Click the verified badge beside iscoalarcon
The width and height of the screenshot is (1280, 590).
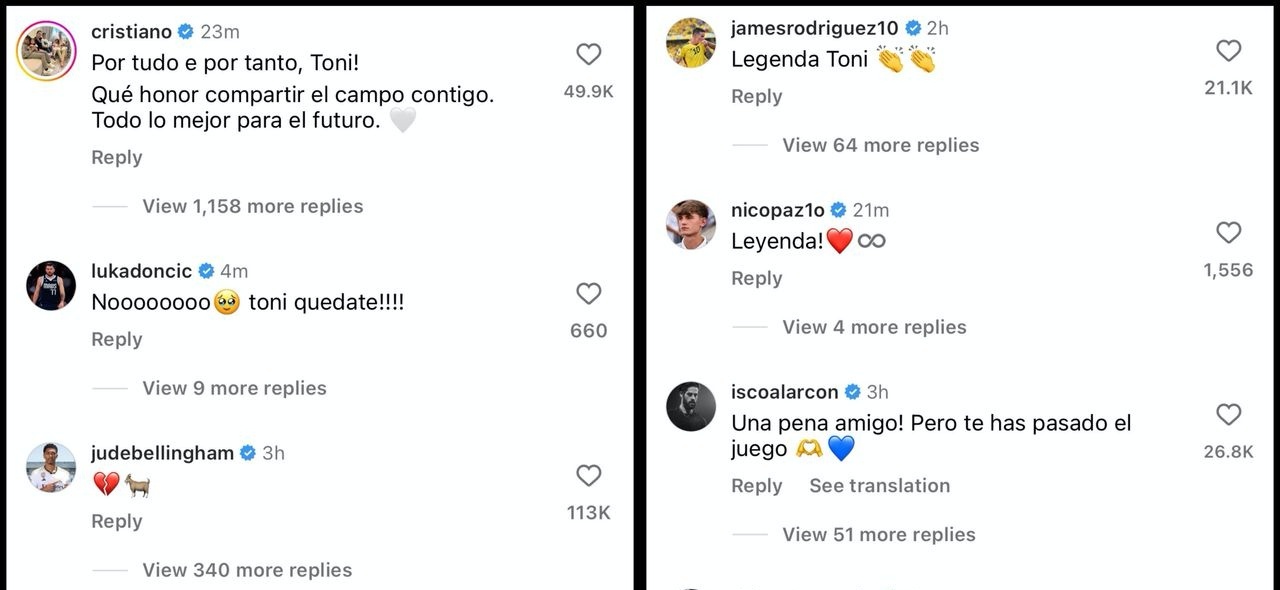851,392
